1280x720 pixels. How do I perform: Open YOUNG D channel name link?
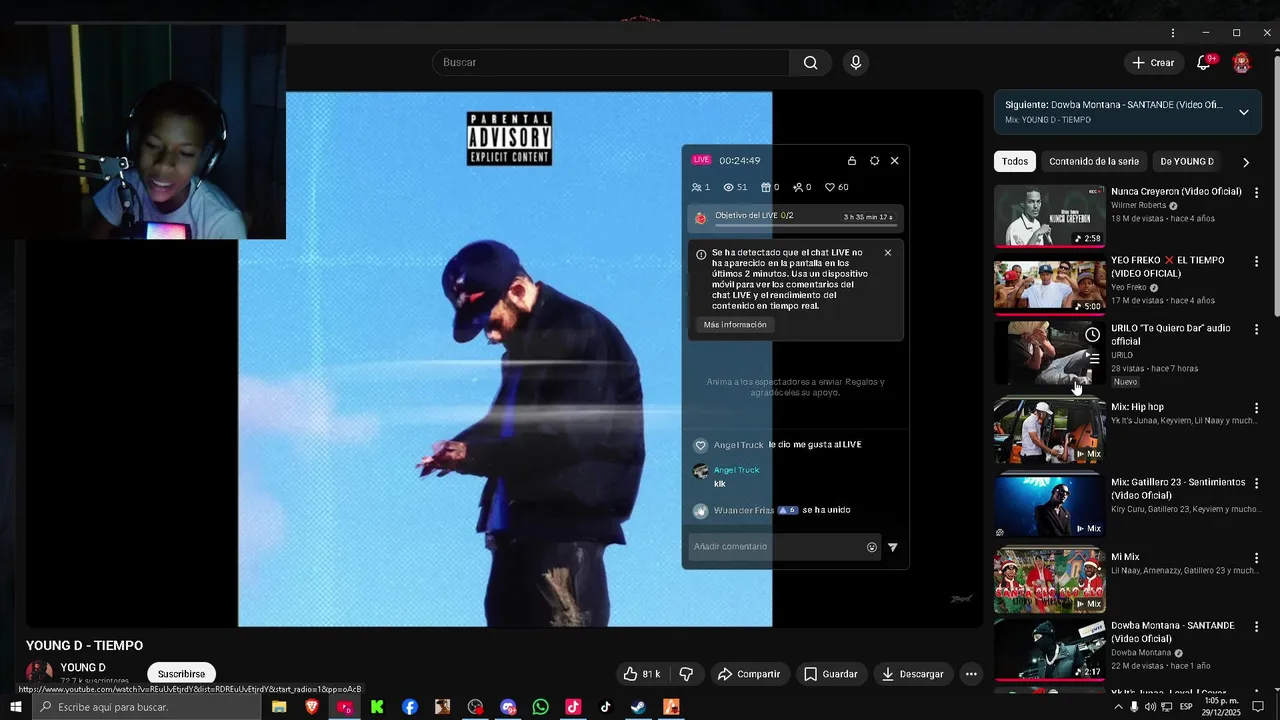tap(83, 668)
